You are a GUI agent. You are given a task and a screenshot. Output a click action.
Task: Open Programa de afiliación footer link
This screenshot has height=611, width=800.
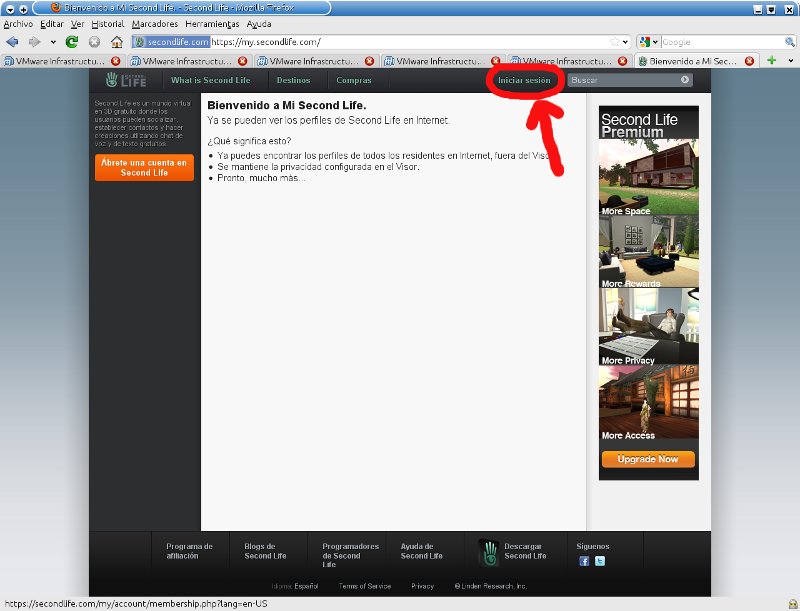189,551
